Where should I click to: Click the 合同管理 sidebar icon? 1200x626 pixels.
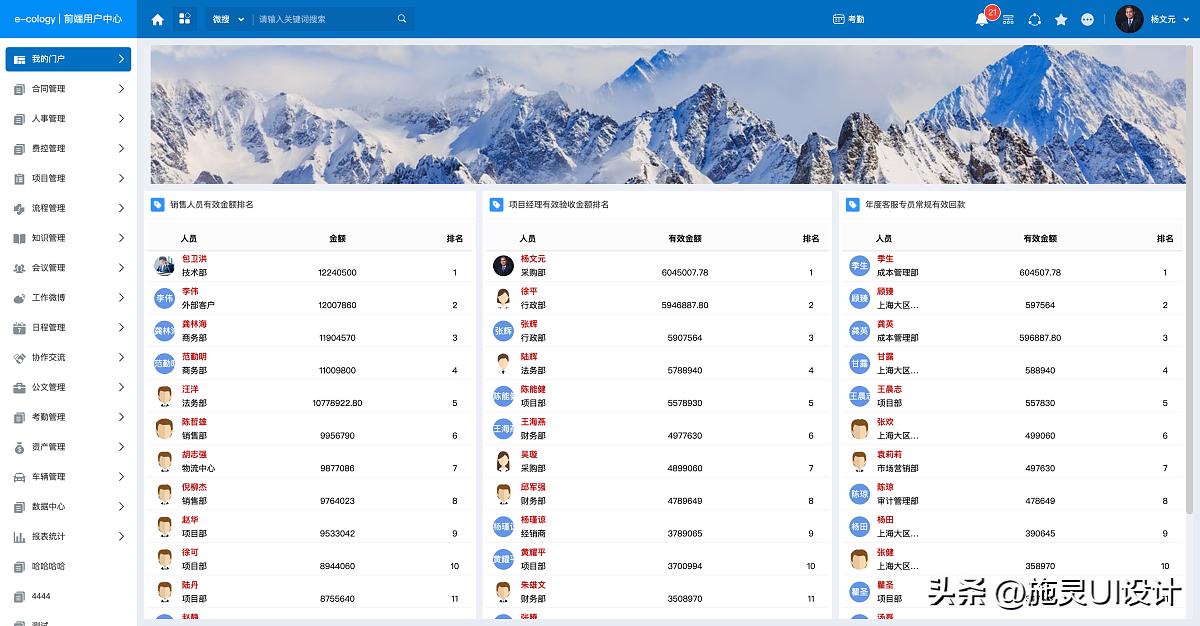pos(19,89)
